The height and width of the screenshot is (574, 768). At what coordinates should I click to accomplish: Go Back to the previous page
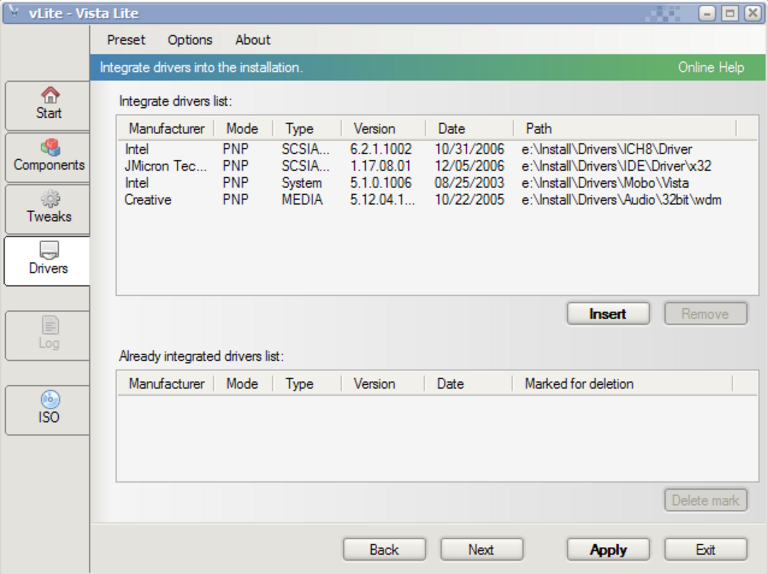(x=384, y=550)
